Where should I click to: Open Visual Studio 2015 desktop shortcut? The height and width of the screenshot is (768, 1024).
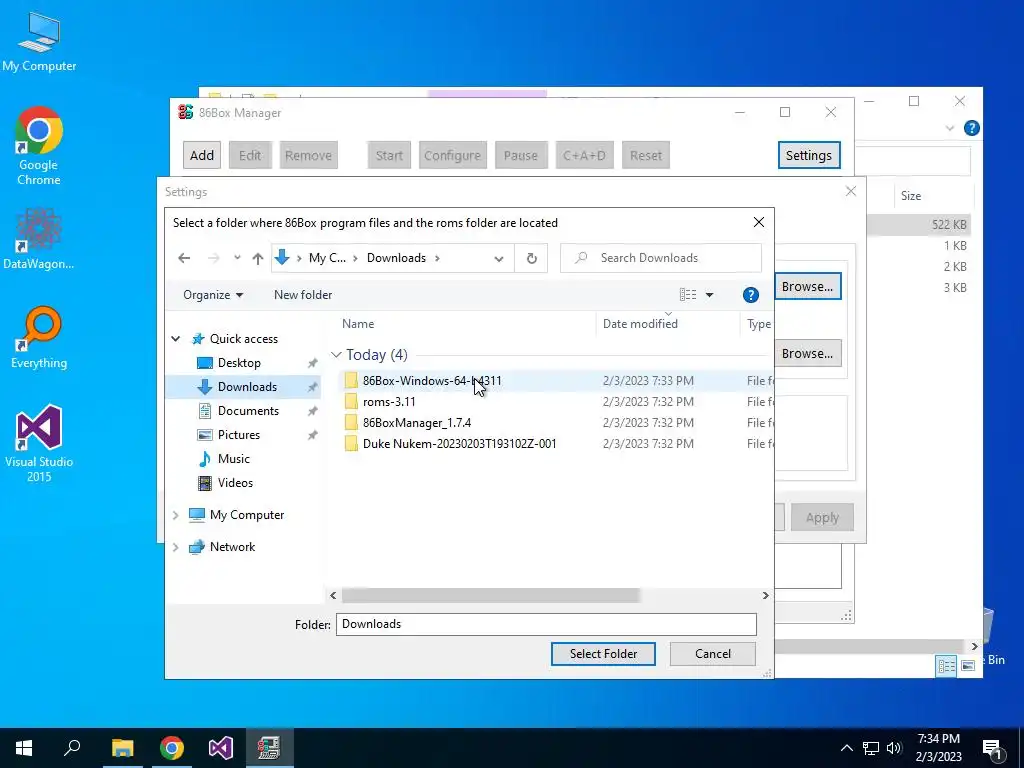39,444
